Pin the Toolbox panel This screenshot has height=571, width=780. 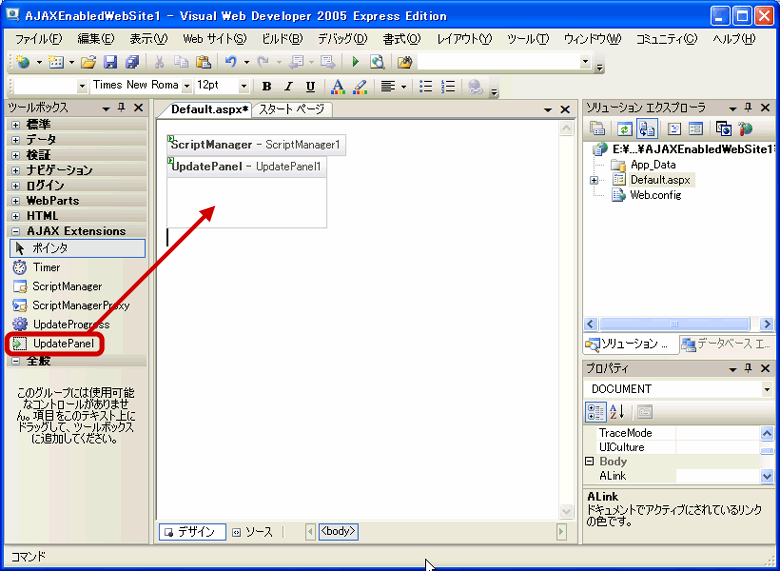tap(122, 108)
